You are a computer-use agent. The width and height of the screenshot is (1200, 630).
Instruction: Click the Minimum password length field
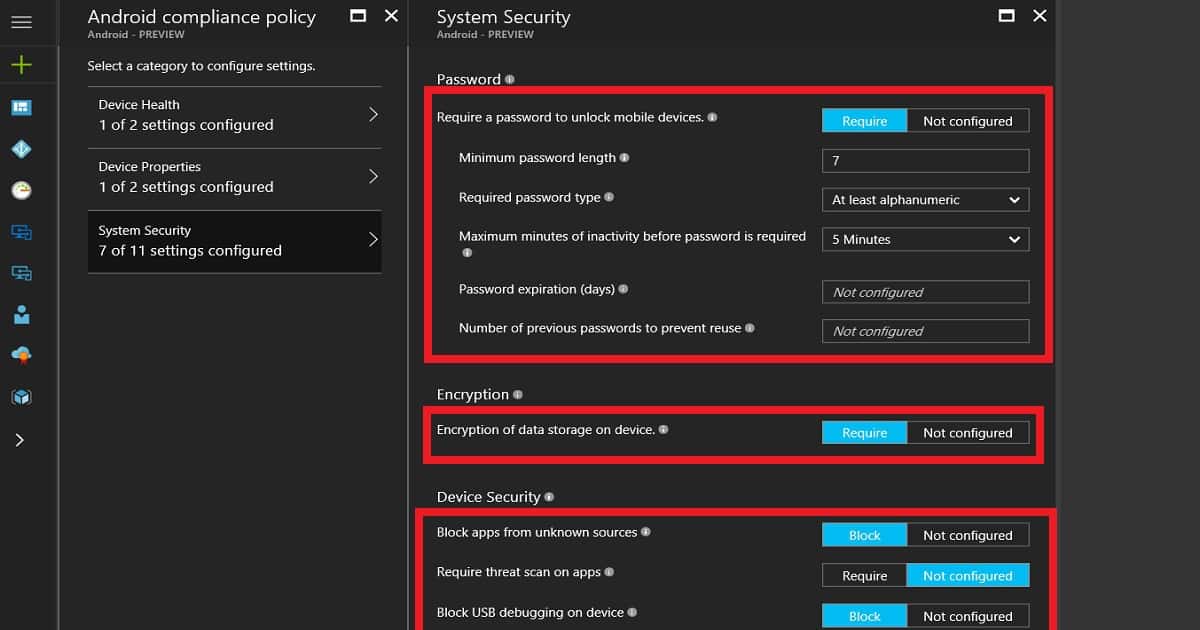pos(925,161)
